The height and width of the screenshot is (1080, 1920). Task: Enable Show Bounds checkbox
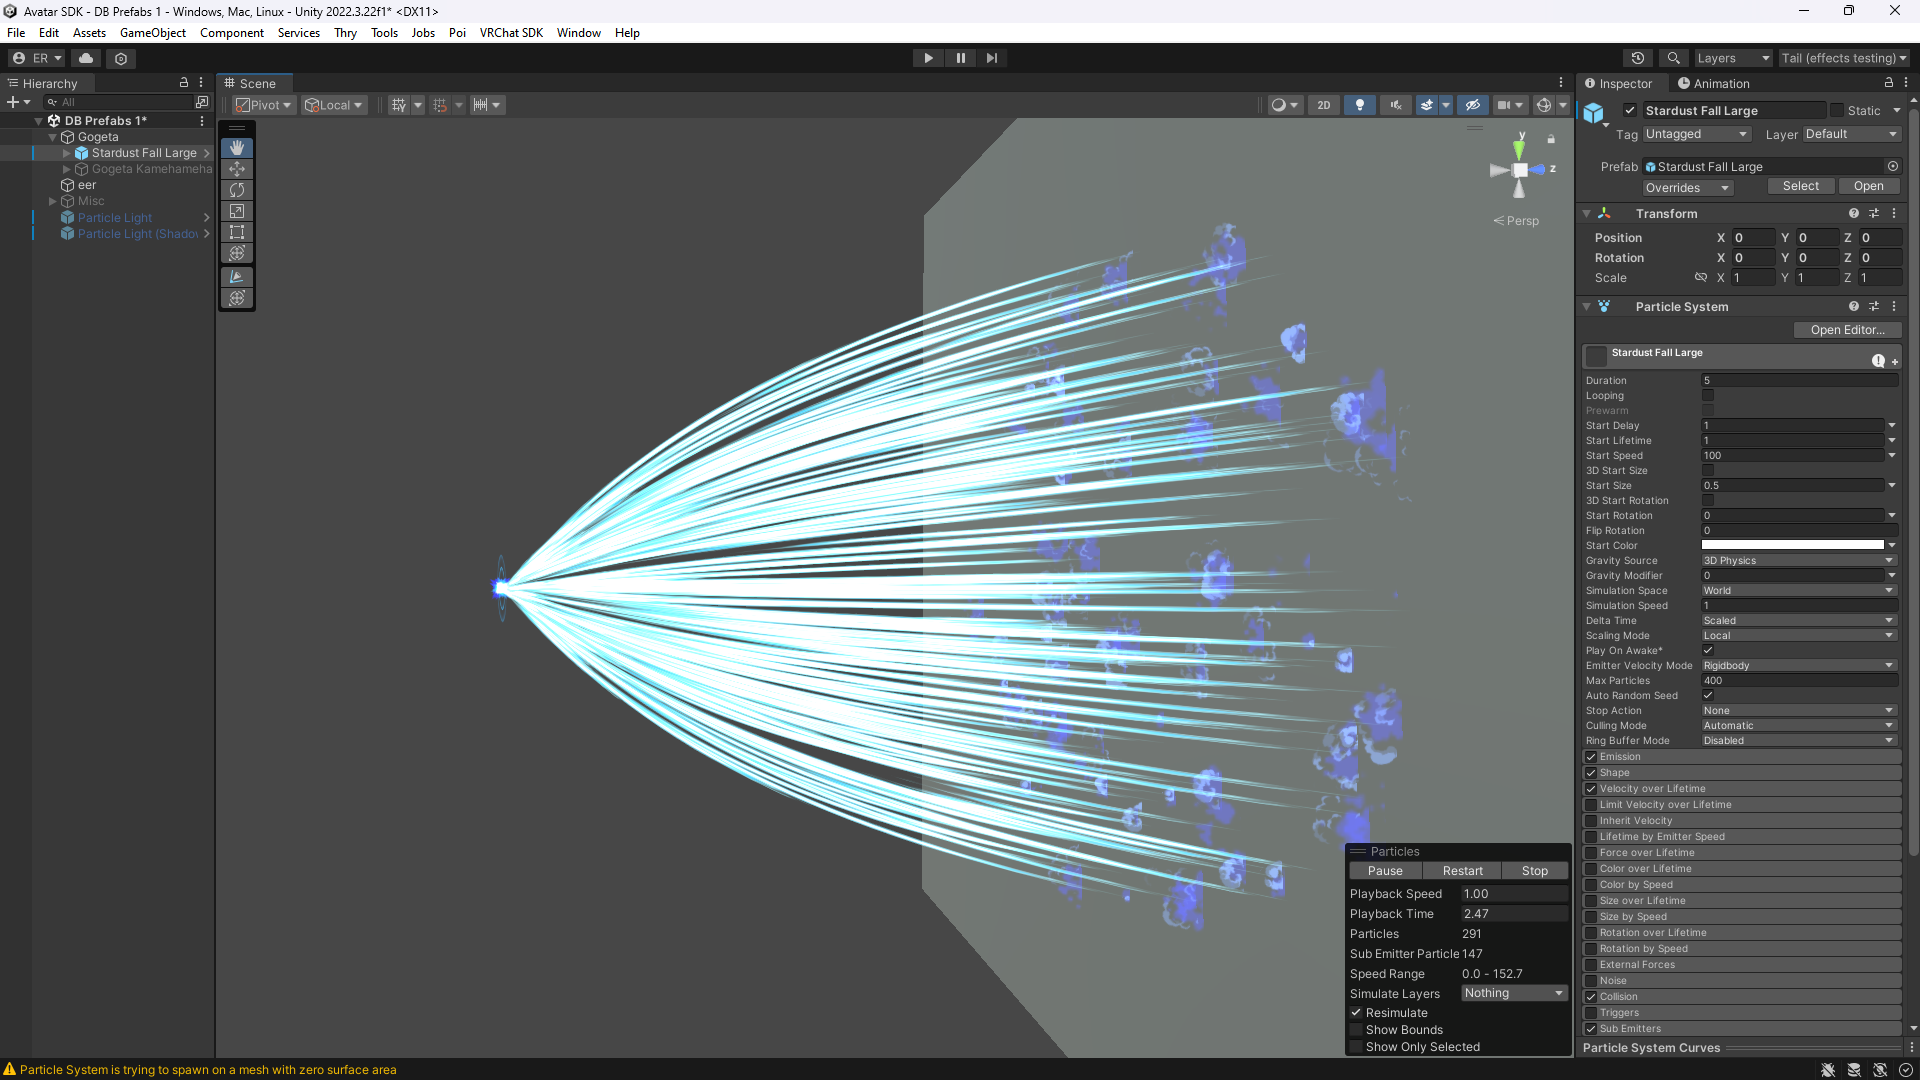tap(1356, 1030)
